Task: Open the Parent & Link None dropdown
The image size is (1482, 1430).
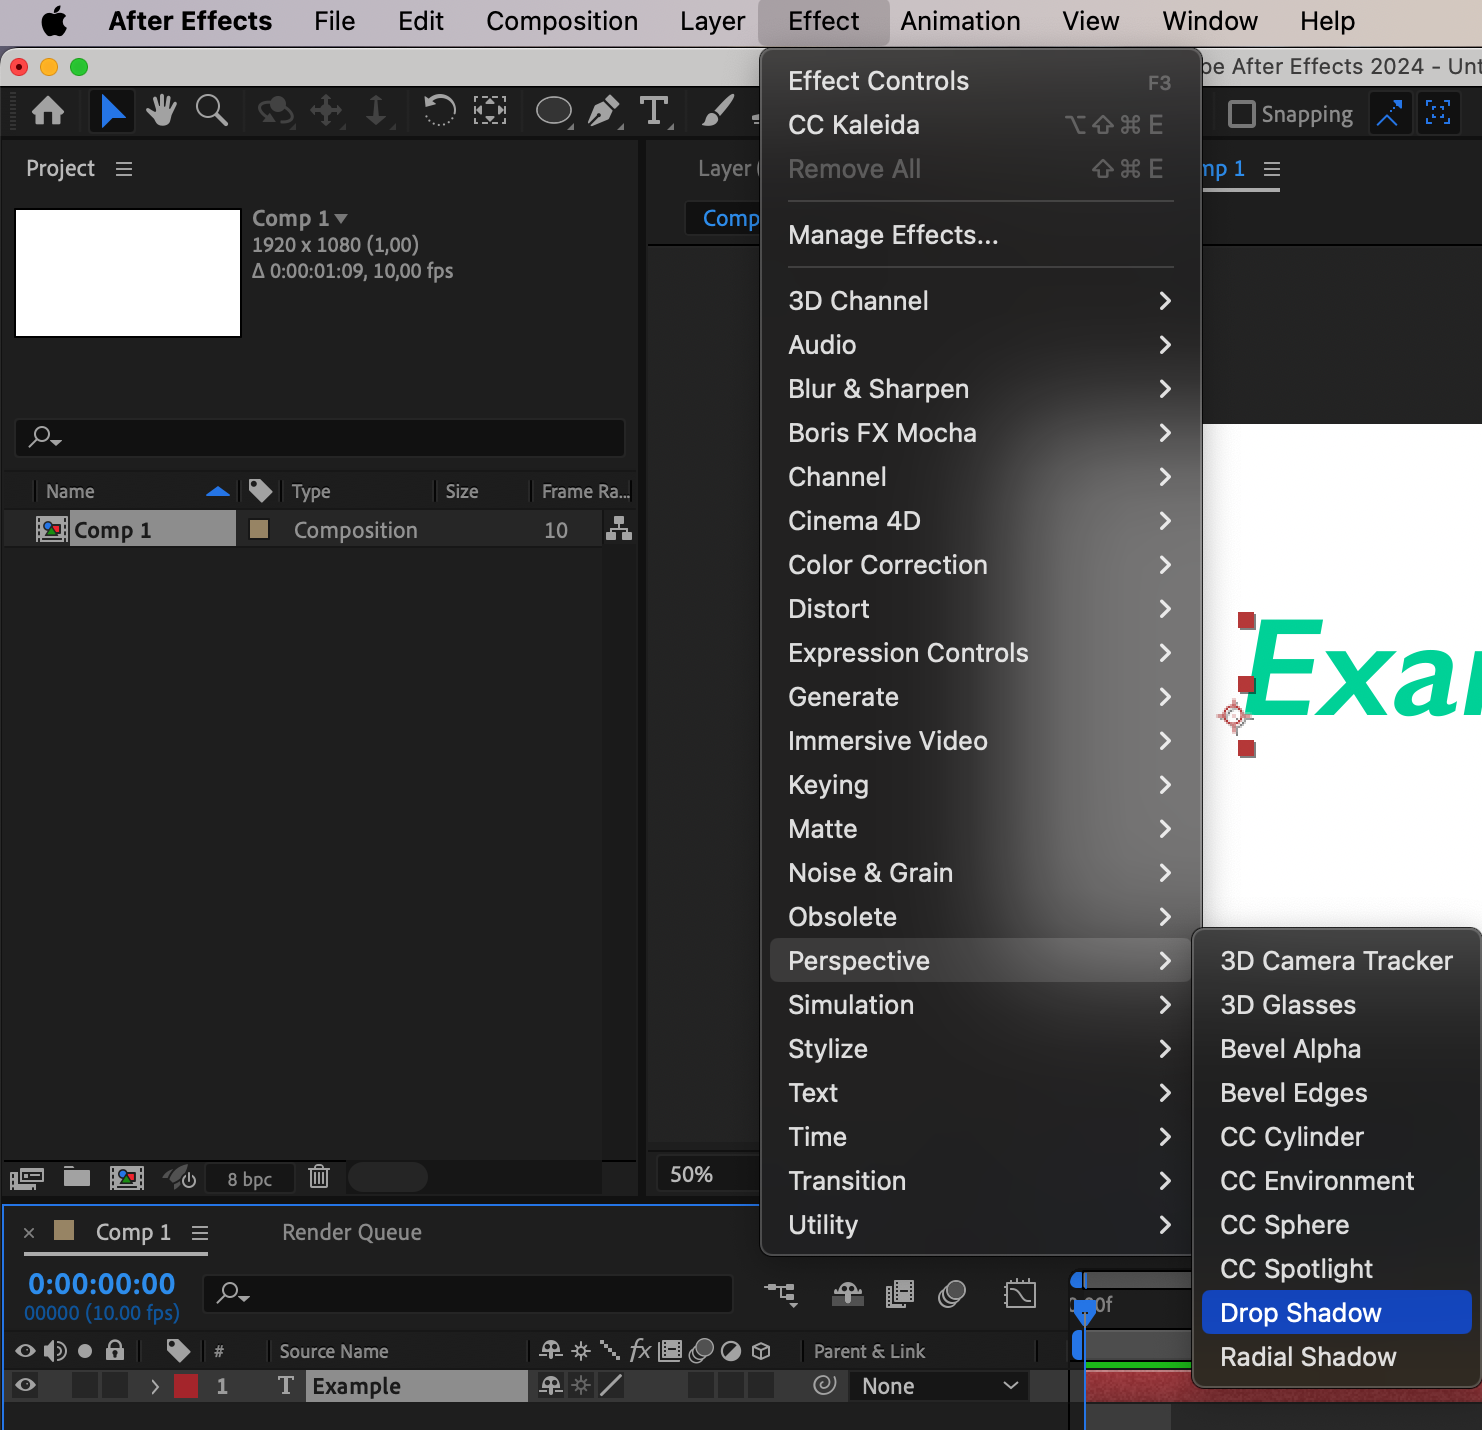Action: coord(940,1386)
